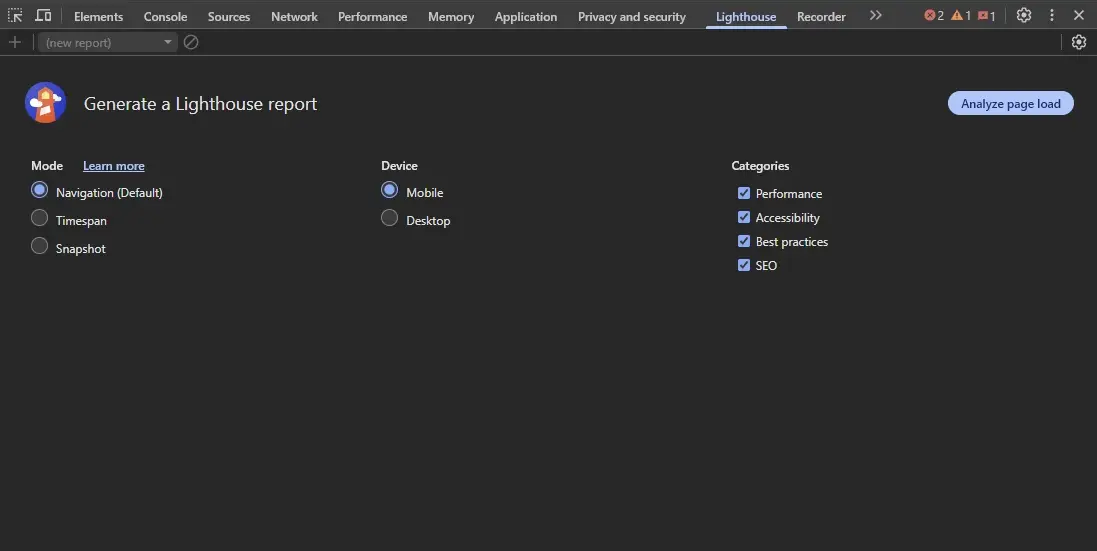Expand the (new report) dropdown

click(107, 42)
